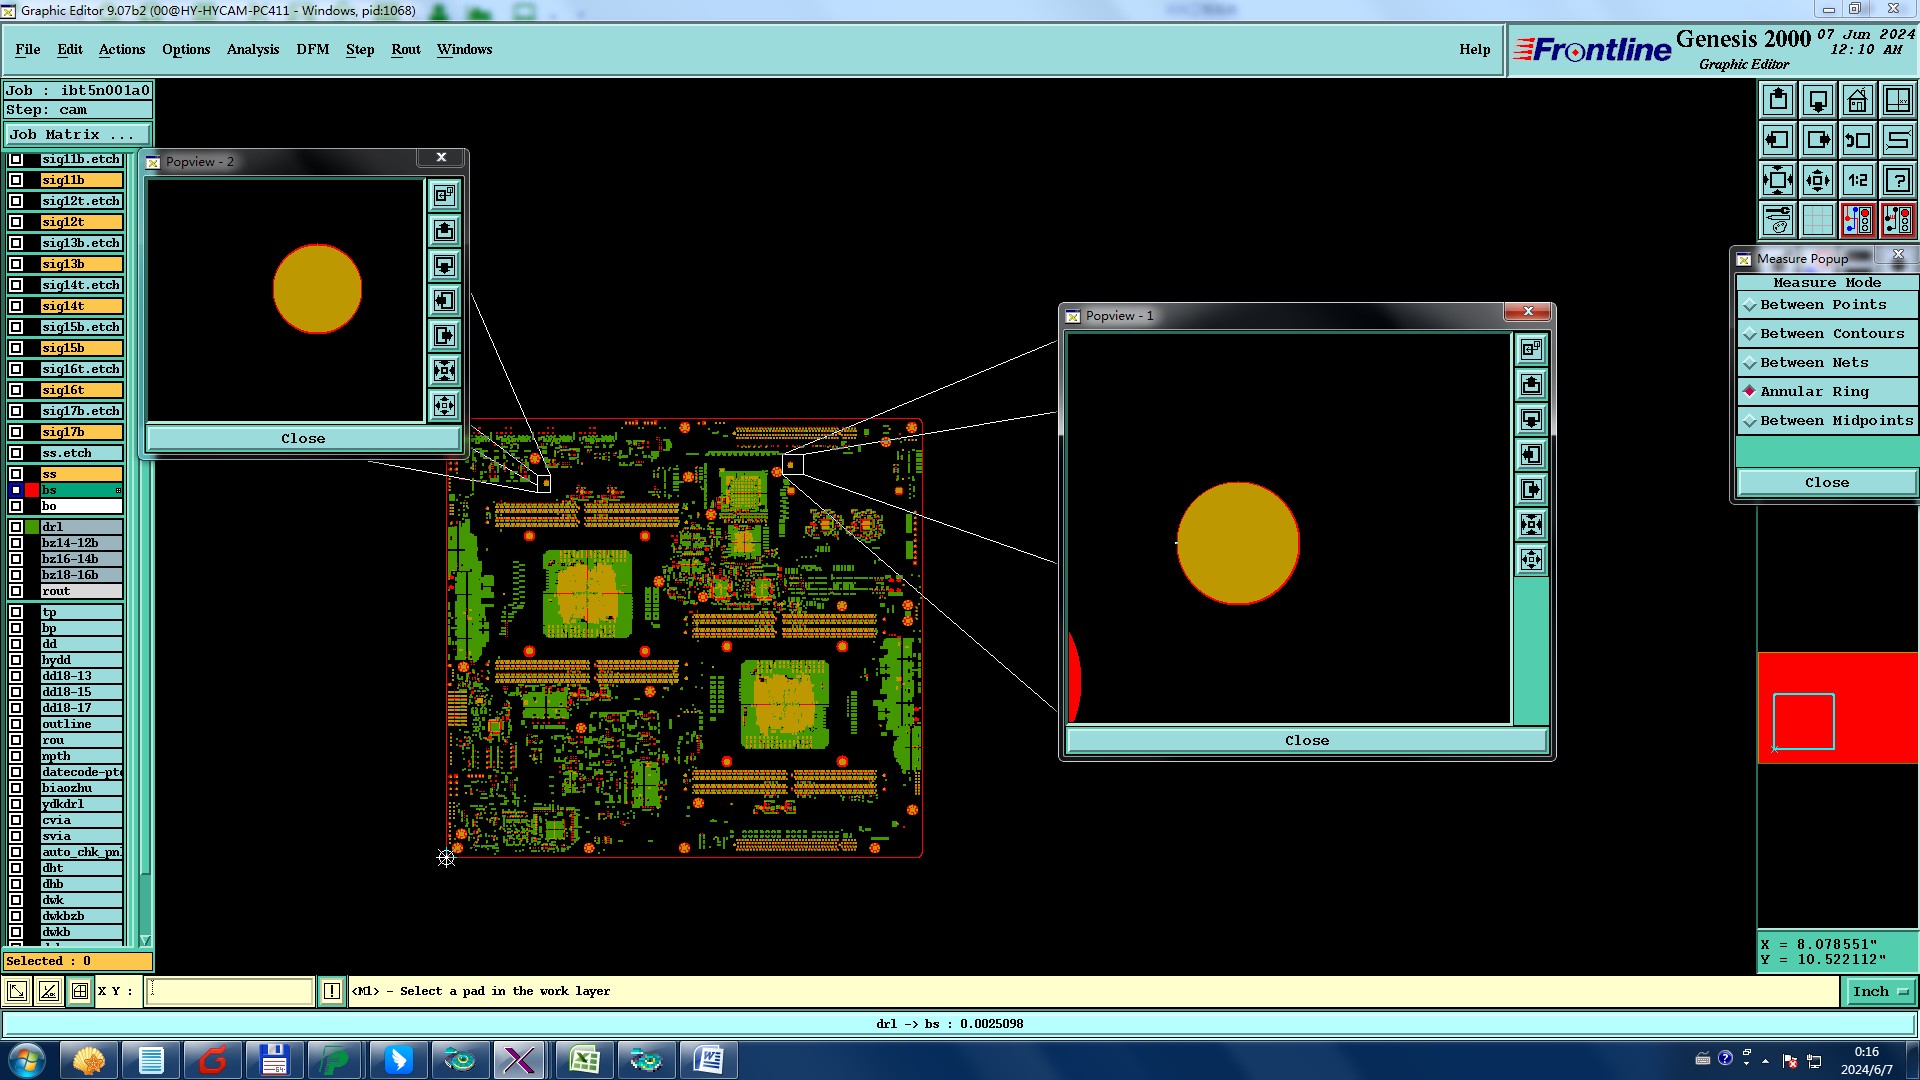Click the exclamation alert icon in status bar

point(332,991)
